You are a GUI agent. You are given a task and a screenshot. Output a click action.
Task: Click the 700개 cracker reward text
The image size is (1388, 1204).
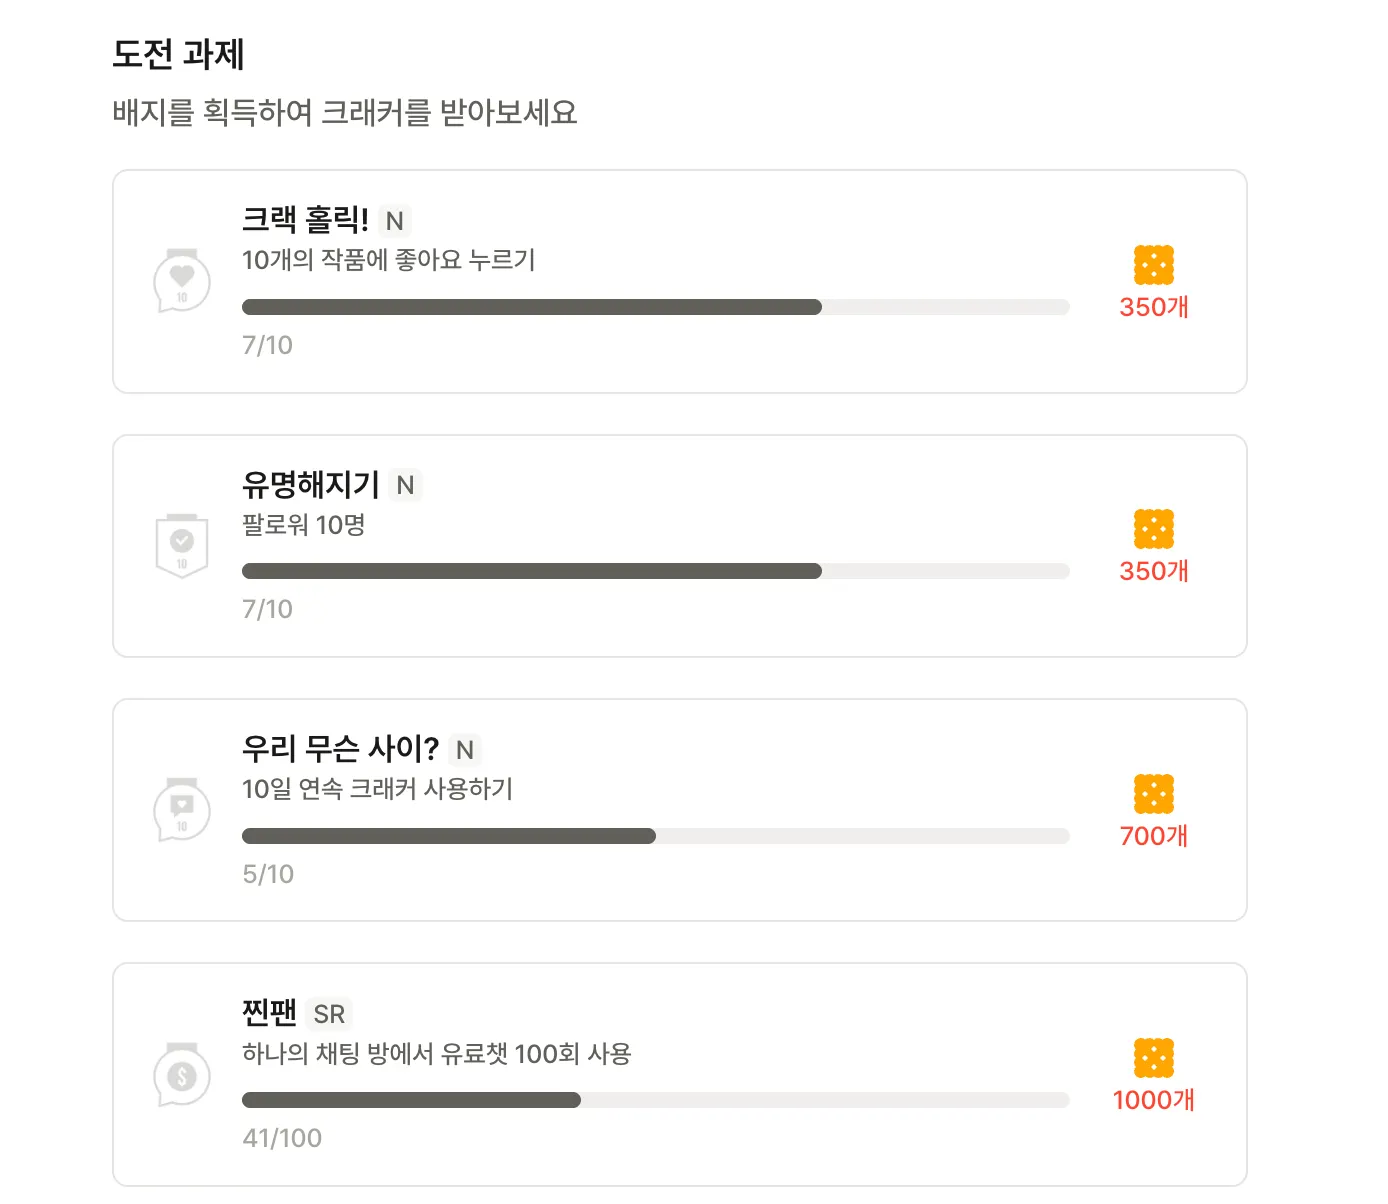tap(1153, 836)
